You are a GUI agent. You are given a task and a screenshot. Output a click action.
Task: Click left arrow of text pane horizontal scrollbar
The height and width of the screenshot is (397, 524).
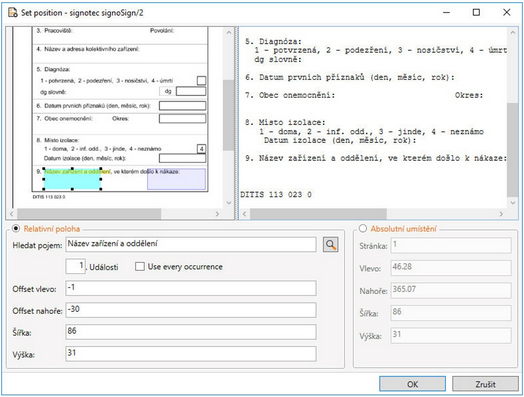tap(244, 214)
